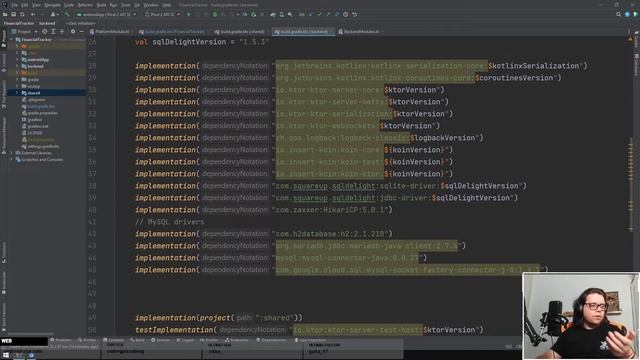Click the Run (green play) button
The width and height of the screenshot is (640, 360).
[x=189, y=14]
